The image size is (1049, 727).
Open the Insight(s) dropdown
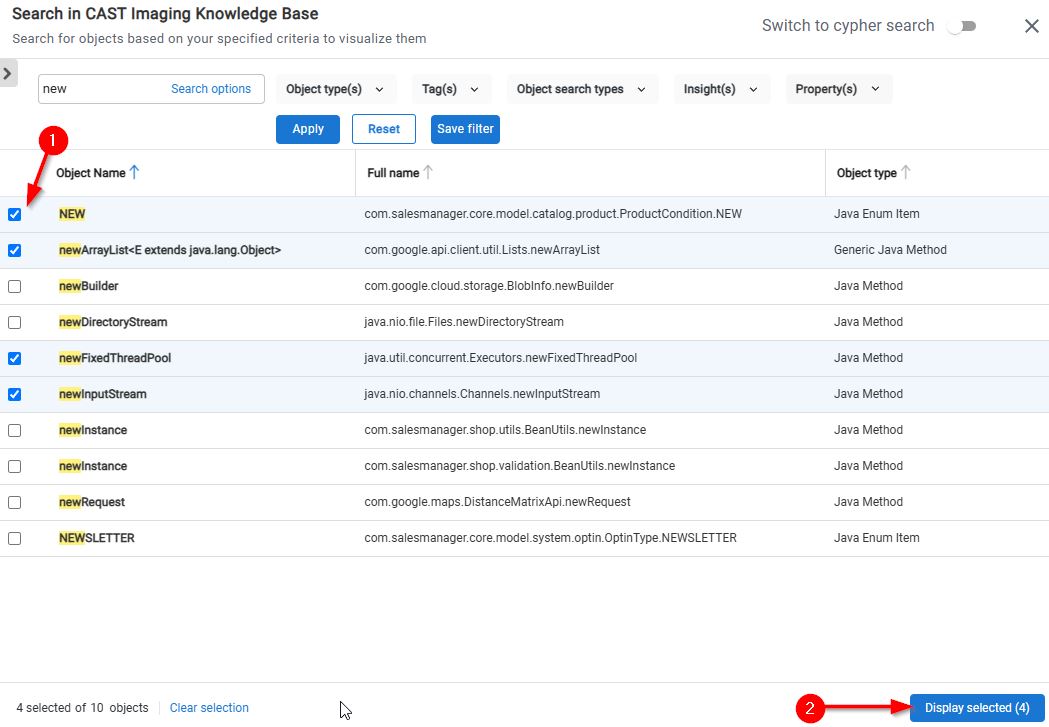721,89
